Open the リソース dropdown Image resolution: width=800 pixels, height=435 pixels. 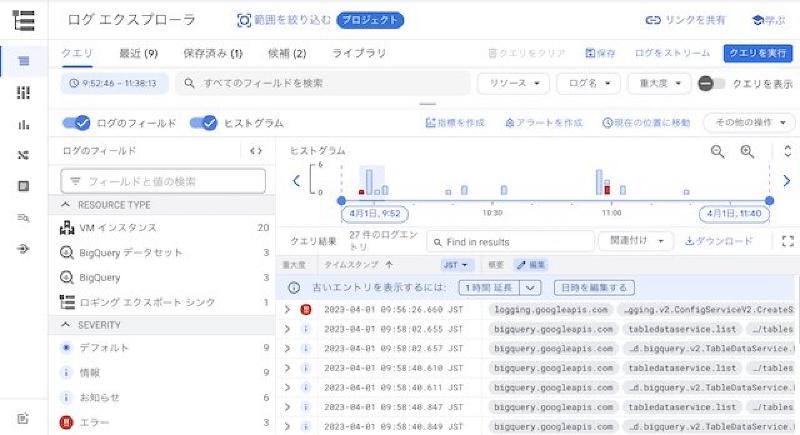tap(513, 83)
